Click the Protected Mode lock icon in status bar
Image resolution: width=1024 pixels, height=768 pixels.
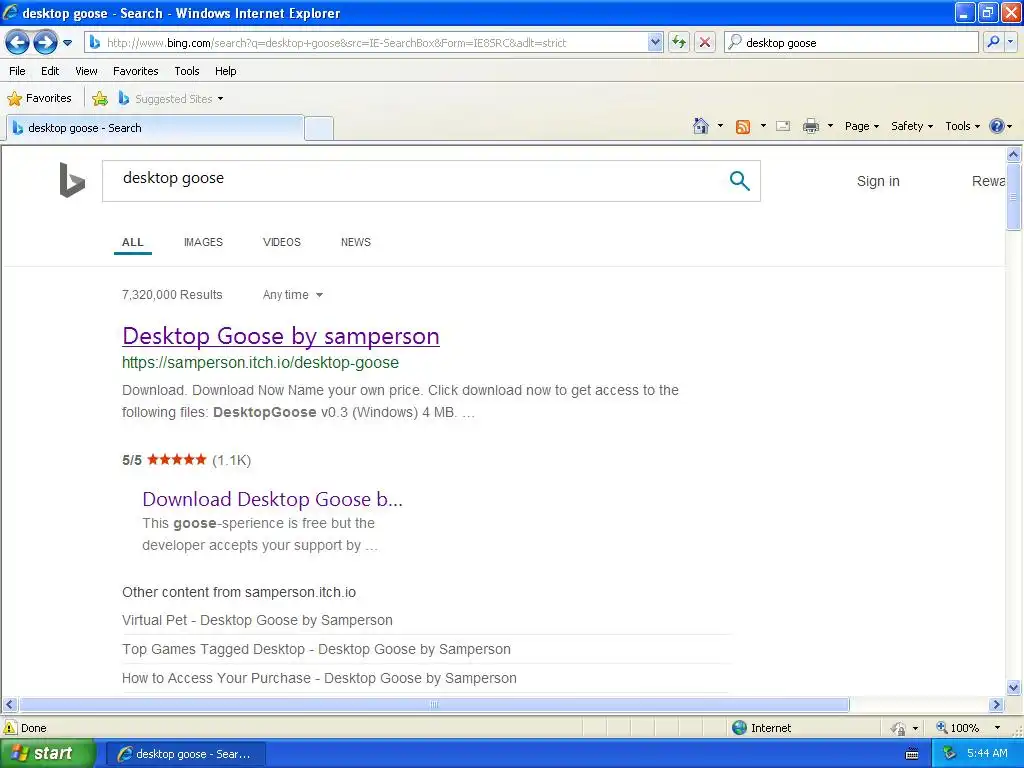point(899,728)
